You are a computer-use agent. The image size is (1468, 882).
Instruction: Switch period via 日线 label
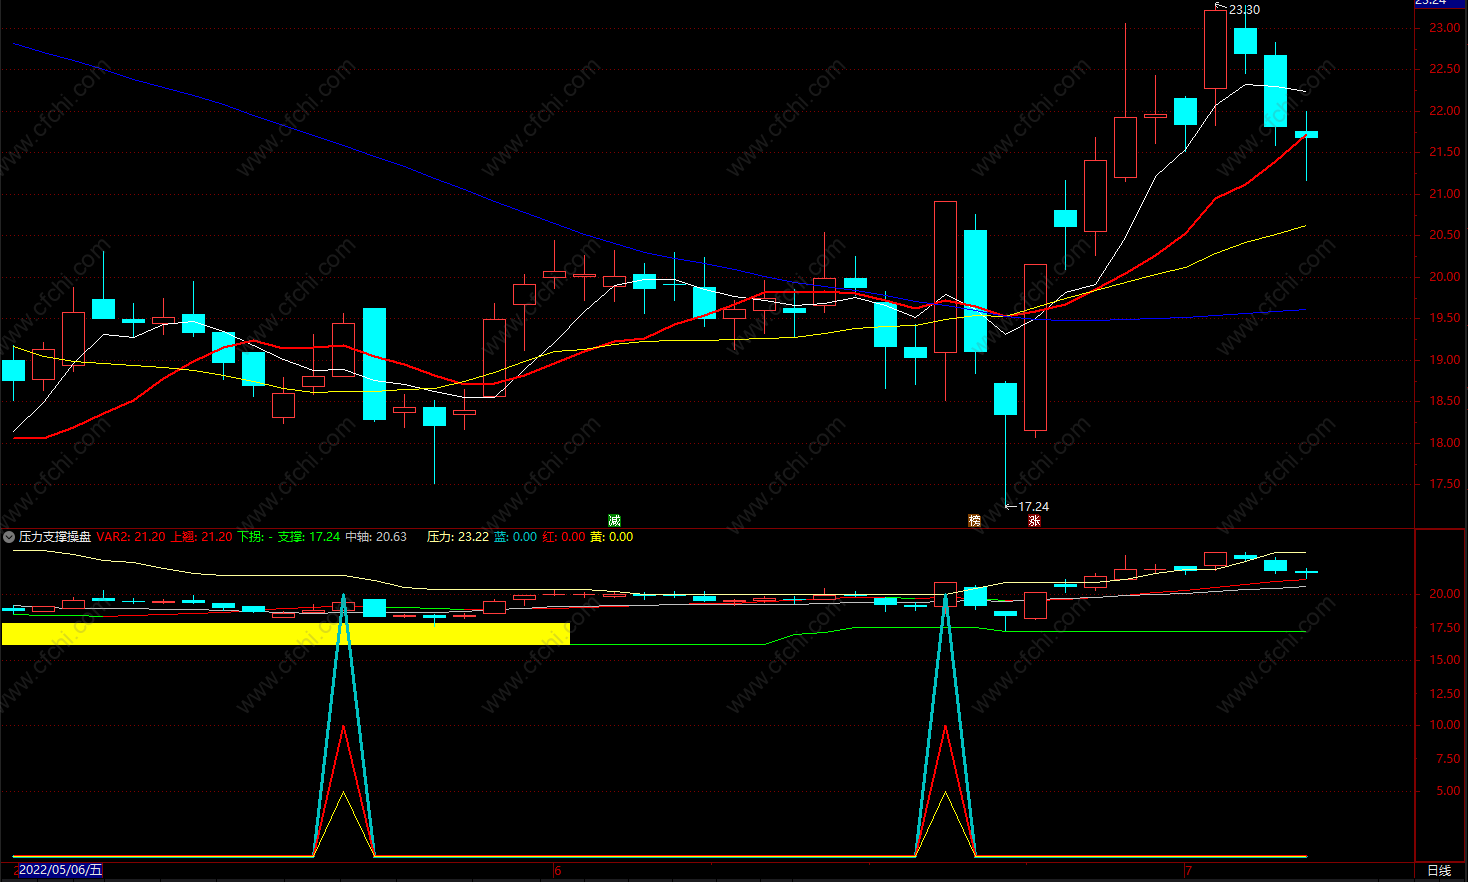click(1439, 871)
